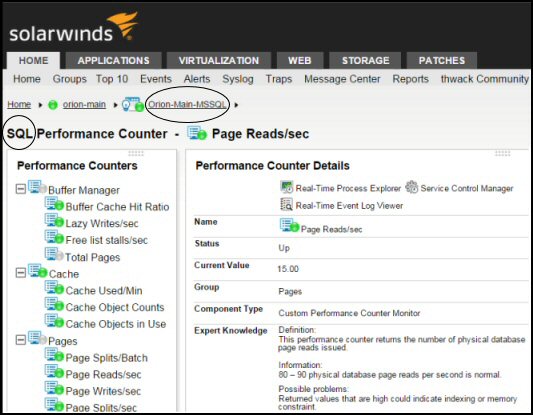Switch to the VIRTUALIZATION tab
533x415 pixels.
click(219, 60)
